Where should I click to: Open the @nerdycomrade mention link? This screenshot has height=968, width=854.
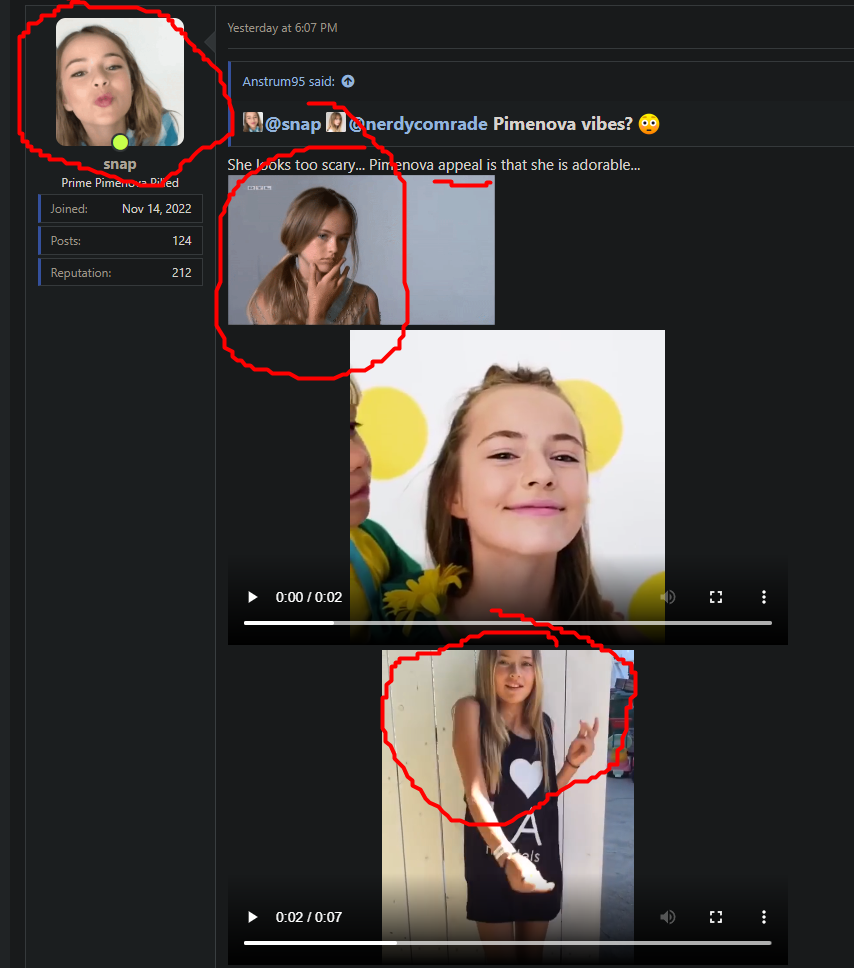click(418, 124)
